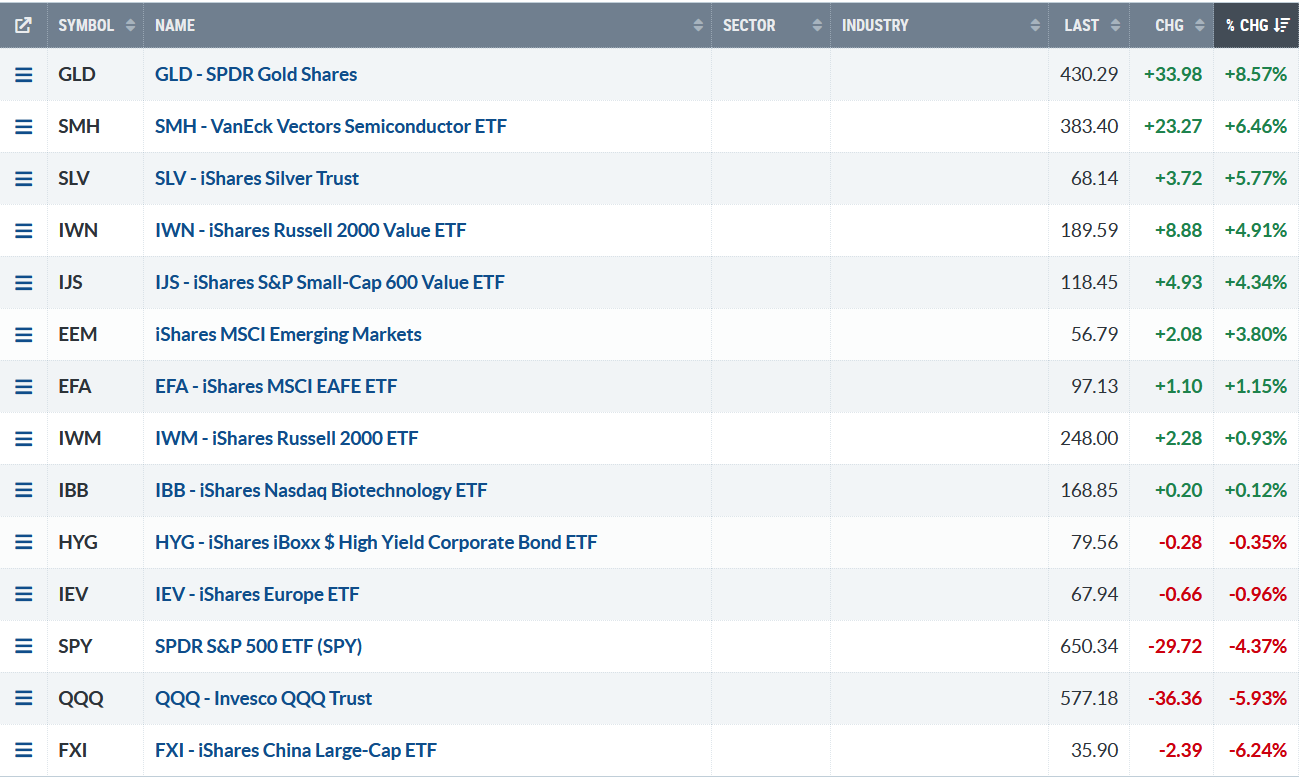Click the hamburger icon next to HYG
The height and width of the screenshot is (777, 1299).
[24, 542]
